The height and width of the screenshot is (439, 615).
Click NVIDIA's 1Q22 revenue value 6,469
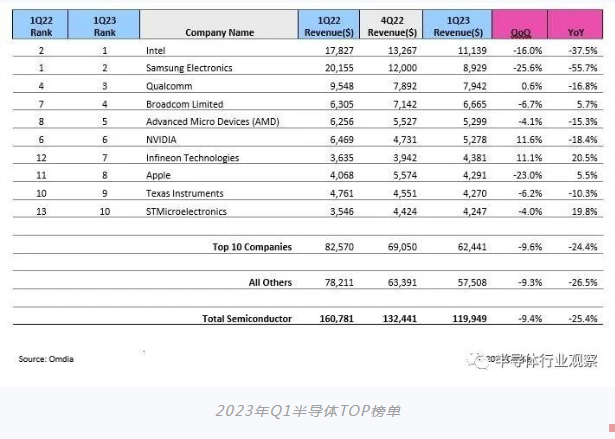click(342, 140)
